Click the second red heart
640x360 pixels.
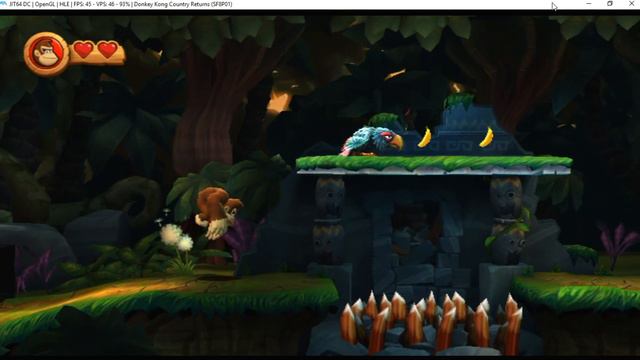pos(108,50)
